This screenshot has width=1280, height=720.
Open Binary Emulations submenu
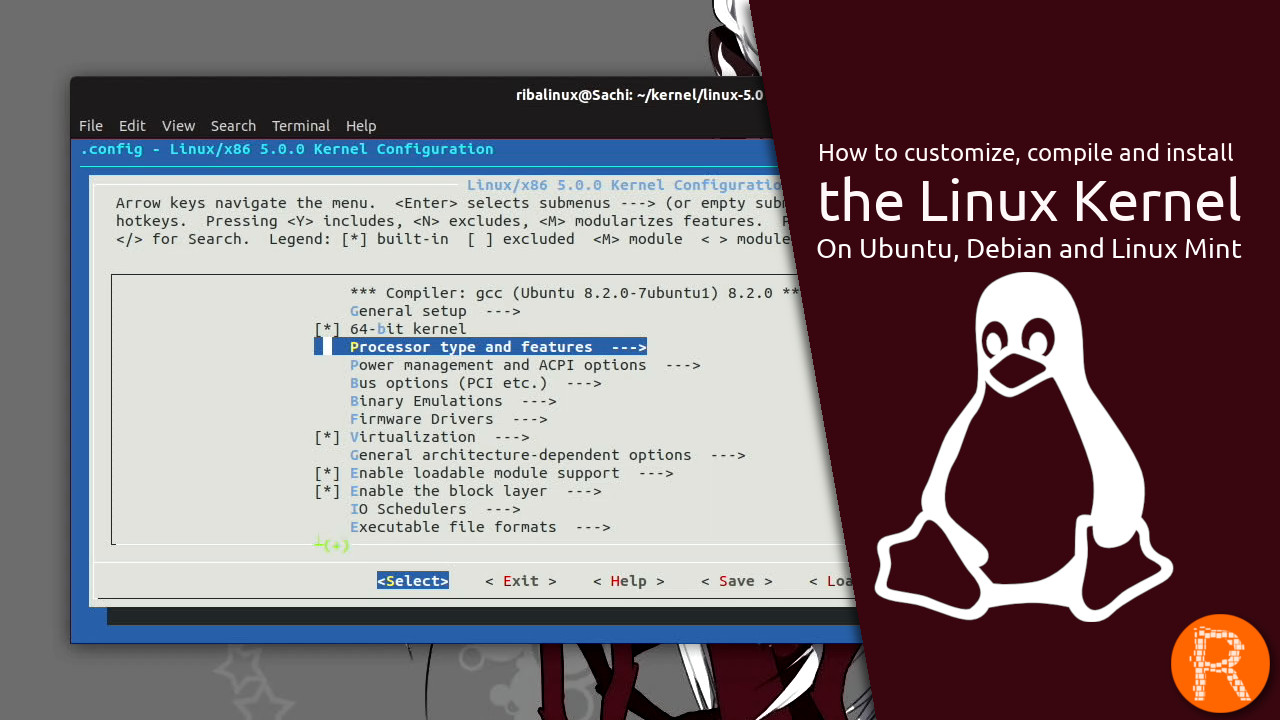click(x=453, y=401)
